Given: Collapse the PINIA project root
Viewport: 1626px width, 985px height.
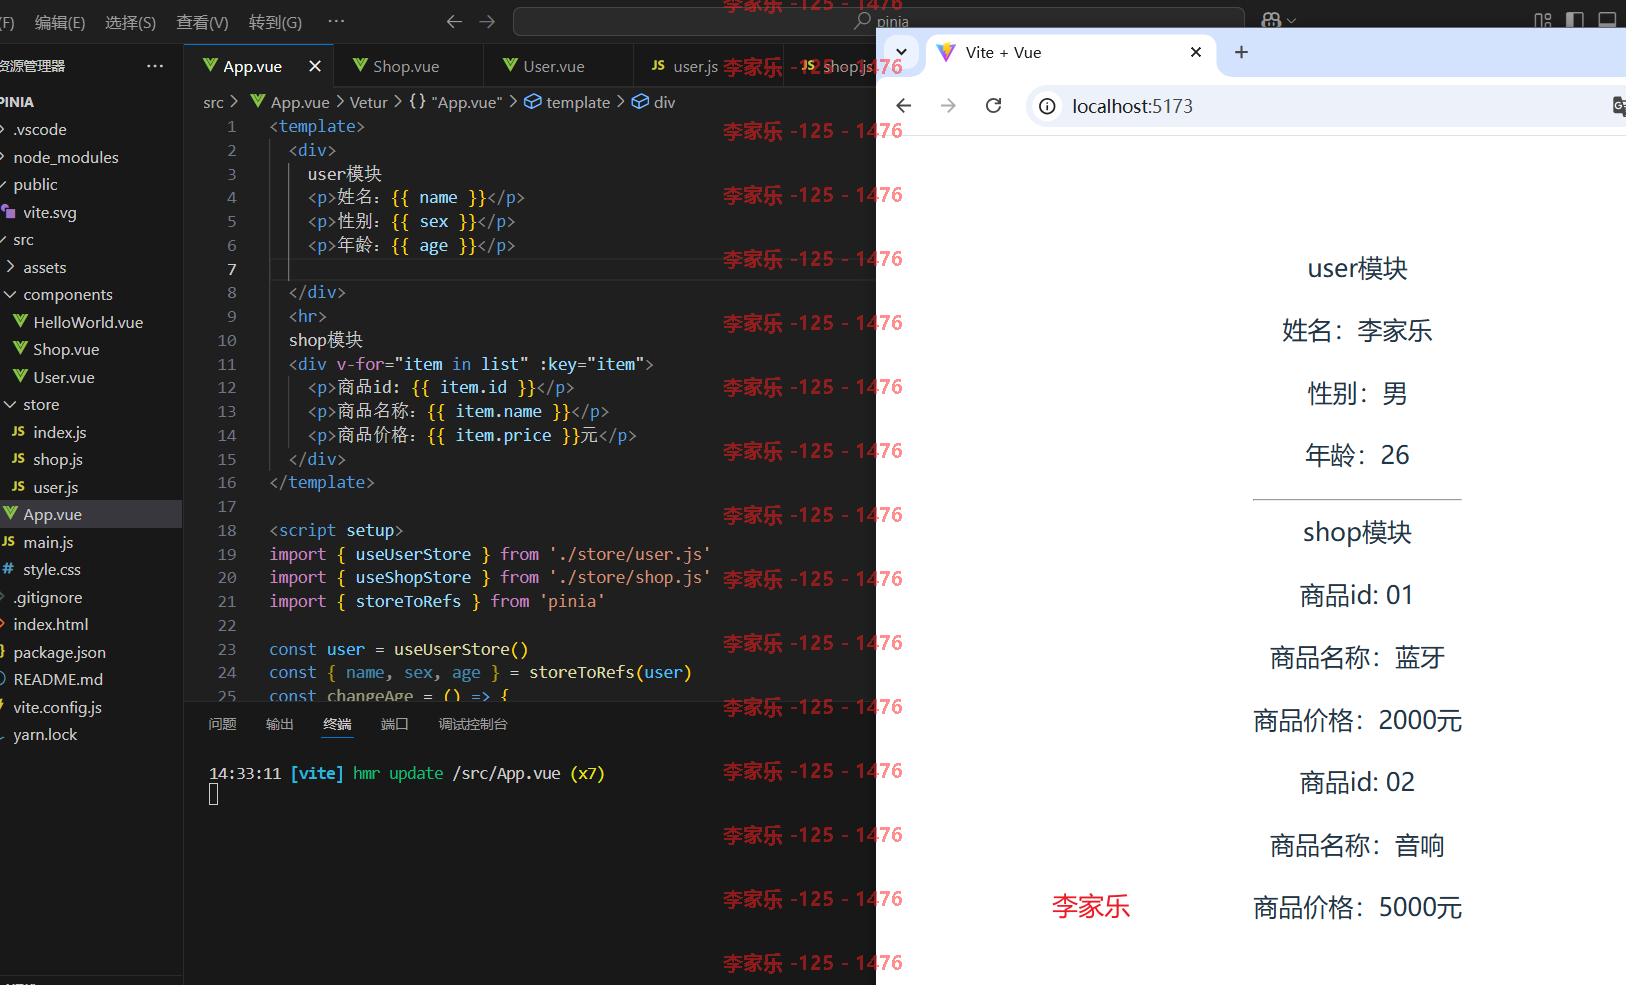Looking at the screenshot, I should click(17, 102).
